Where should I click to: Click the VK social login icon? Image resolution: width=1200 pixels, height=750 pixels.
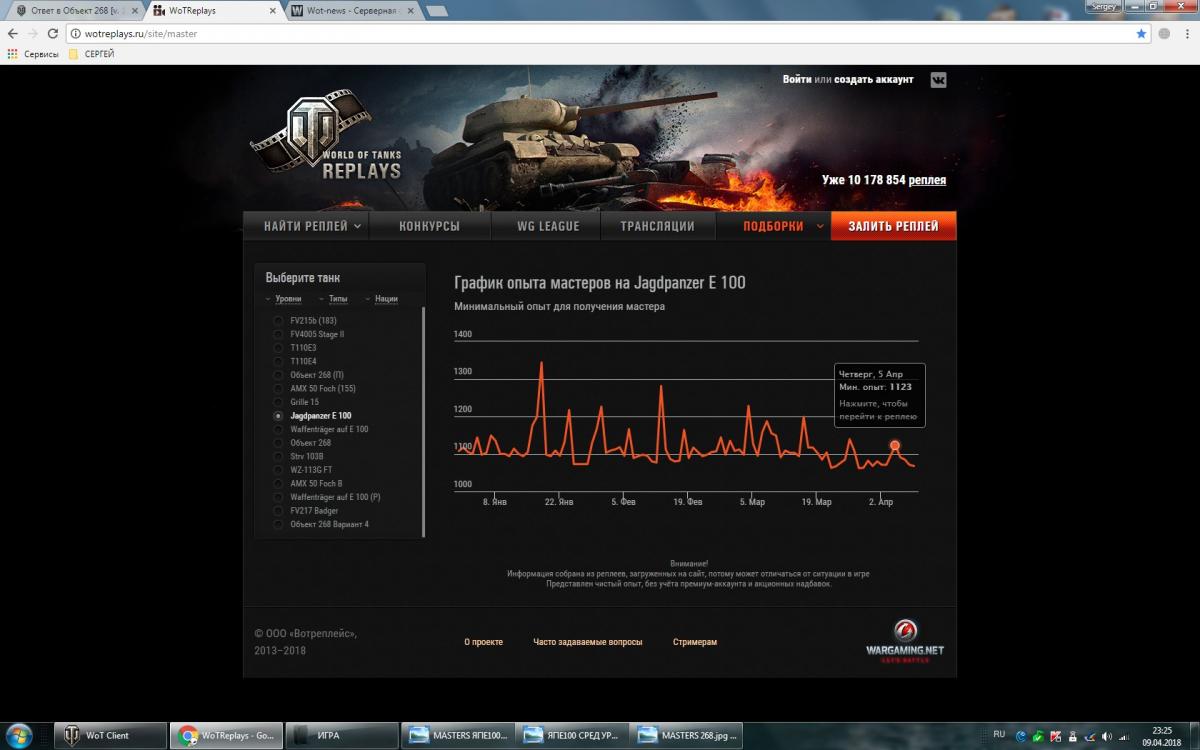point(938,80)
